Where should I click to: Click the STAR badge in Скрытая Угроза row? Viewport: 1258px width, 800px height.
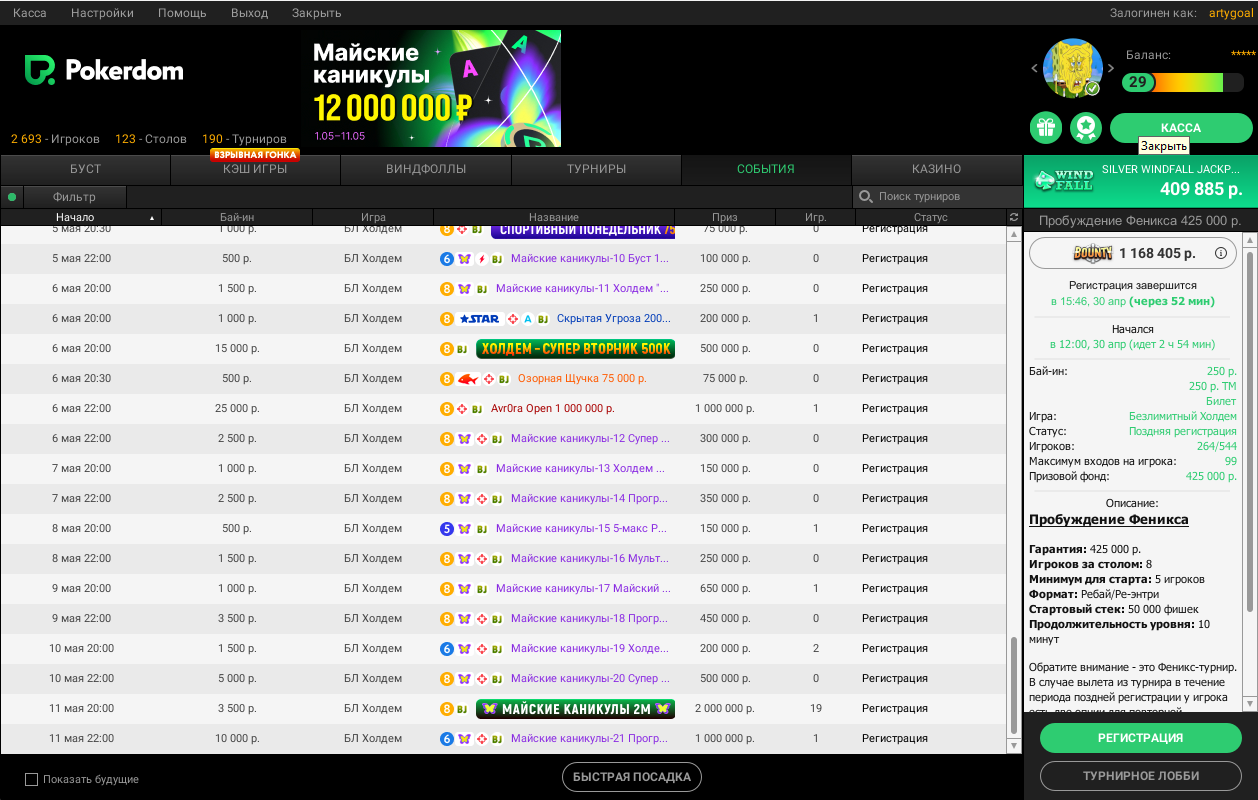click(x=479, y=319)
